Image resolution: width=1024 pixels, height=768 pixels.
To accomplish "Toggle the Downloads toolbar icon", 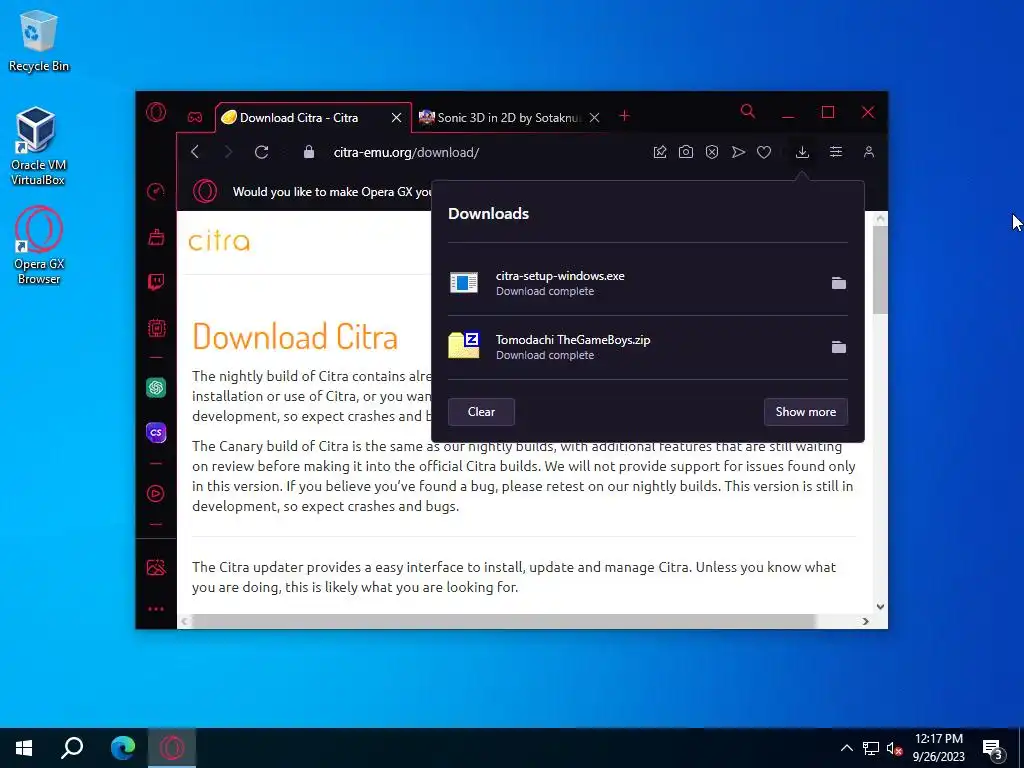I will coord(803,152).
